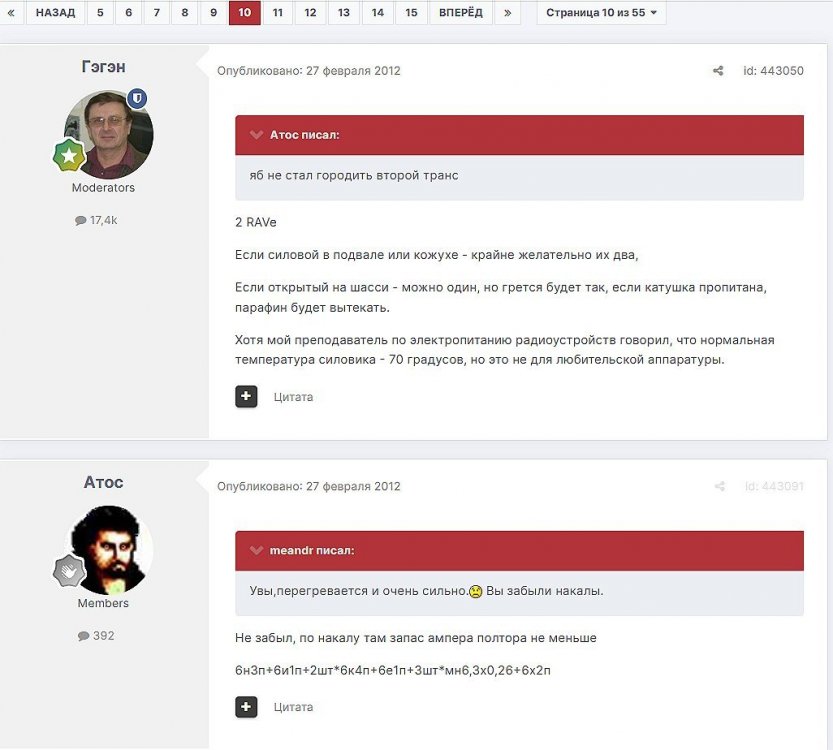The height and width of the screenshot is (750, 833).
Task: Jump to last page using double-right arrow
Action: [508, 13]
